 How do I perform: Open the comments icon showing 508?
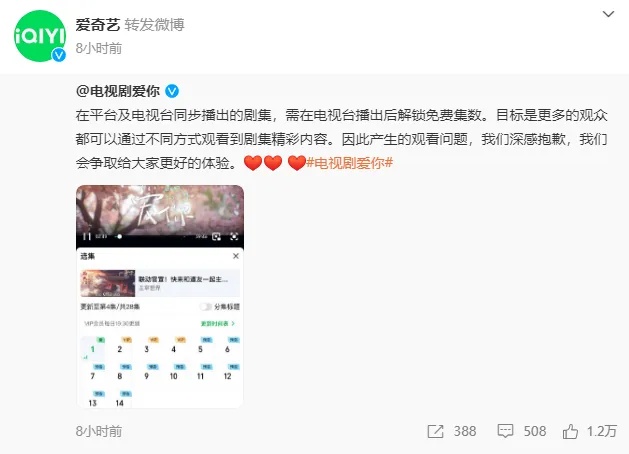click(505, 431)
